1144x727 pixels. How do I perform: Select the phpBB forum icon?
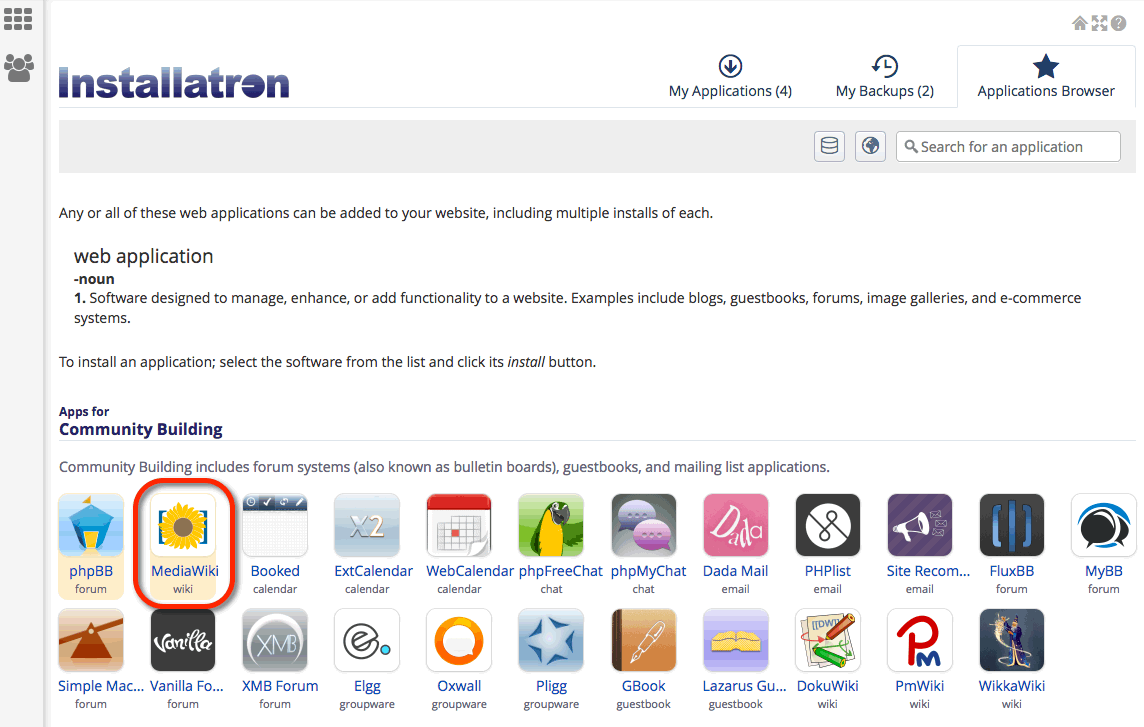pos(91,525)
